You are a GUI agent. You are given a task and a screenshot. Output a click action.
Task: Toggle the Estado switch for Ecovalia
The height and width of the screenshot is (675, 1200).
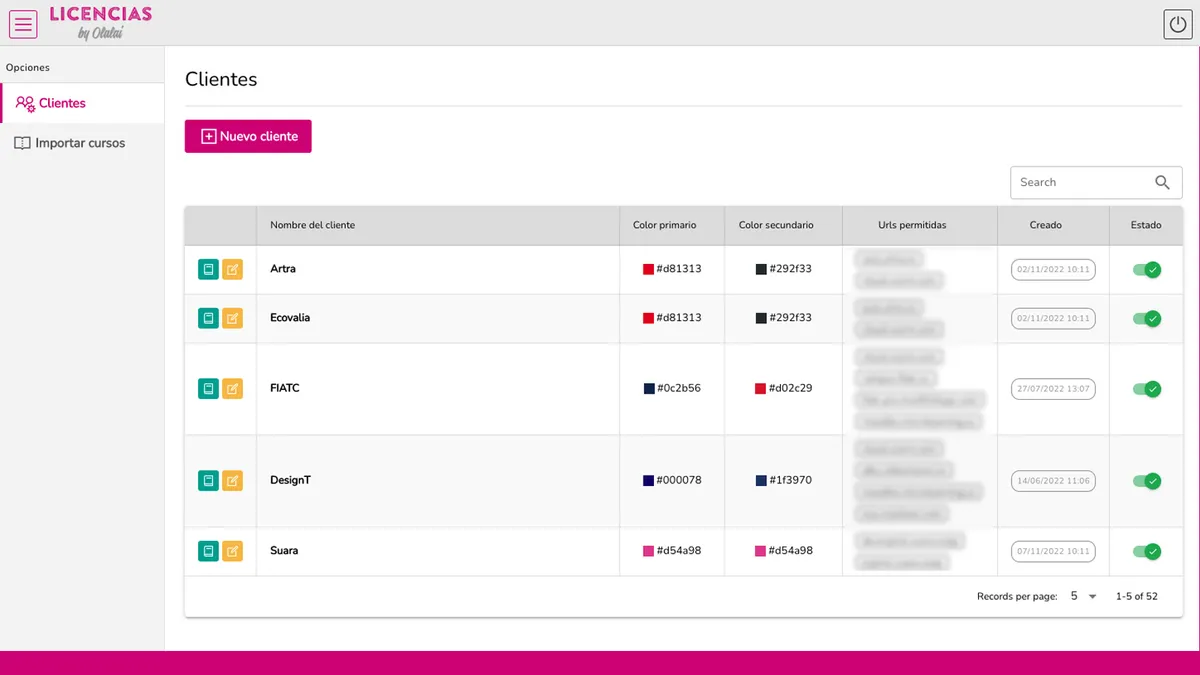click(1147, 318)
